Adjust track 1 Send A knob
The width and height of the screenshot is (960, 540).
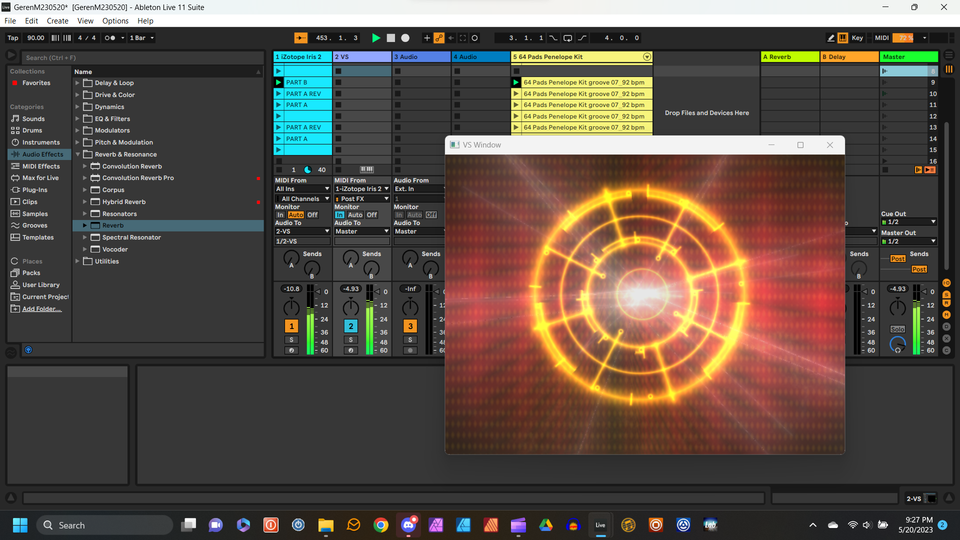click(x=291, y=259)
